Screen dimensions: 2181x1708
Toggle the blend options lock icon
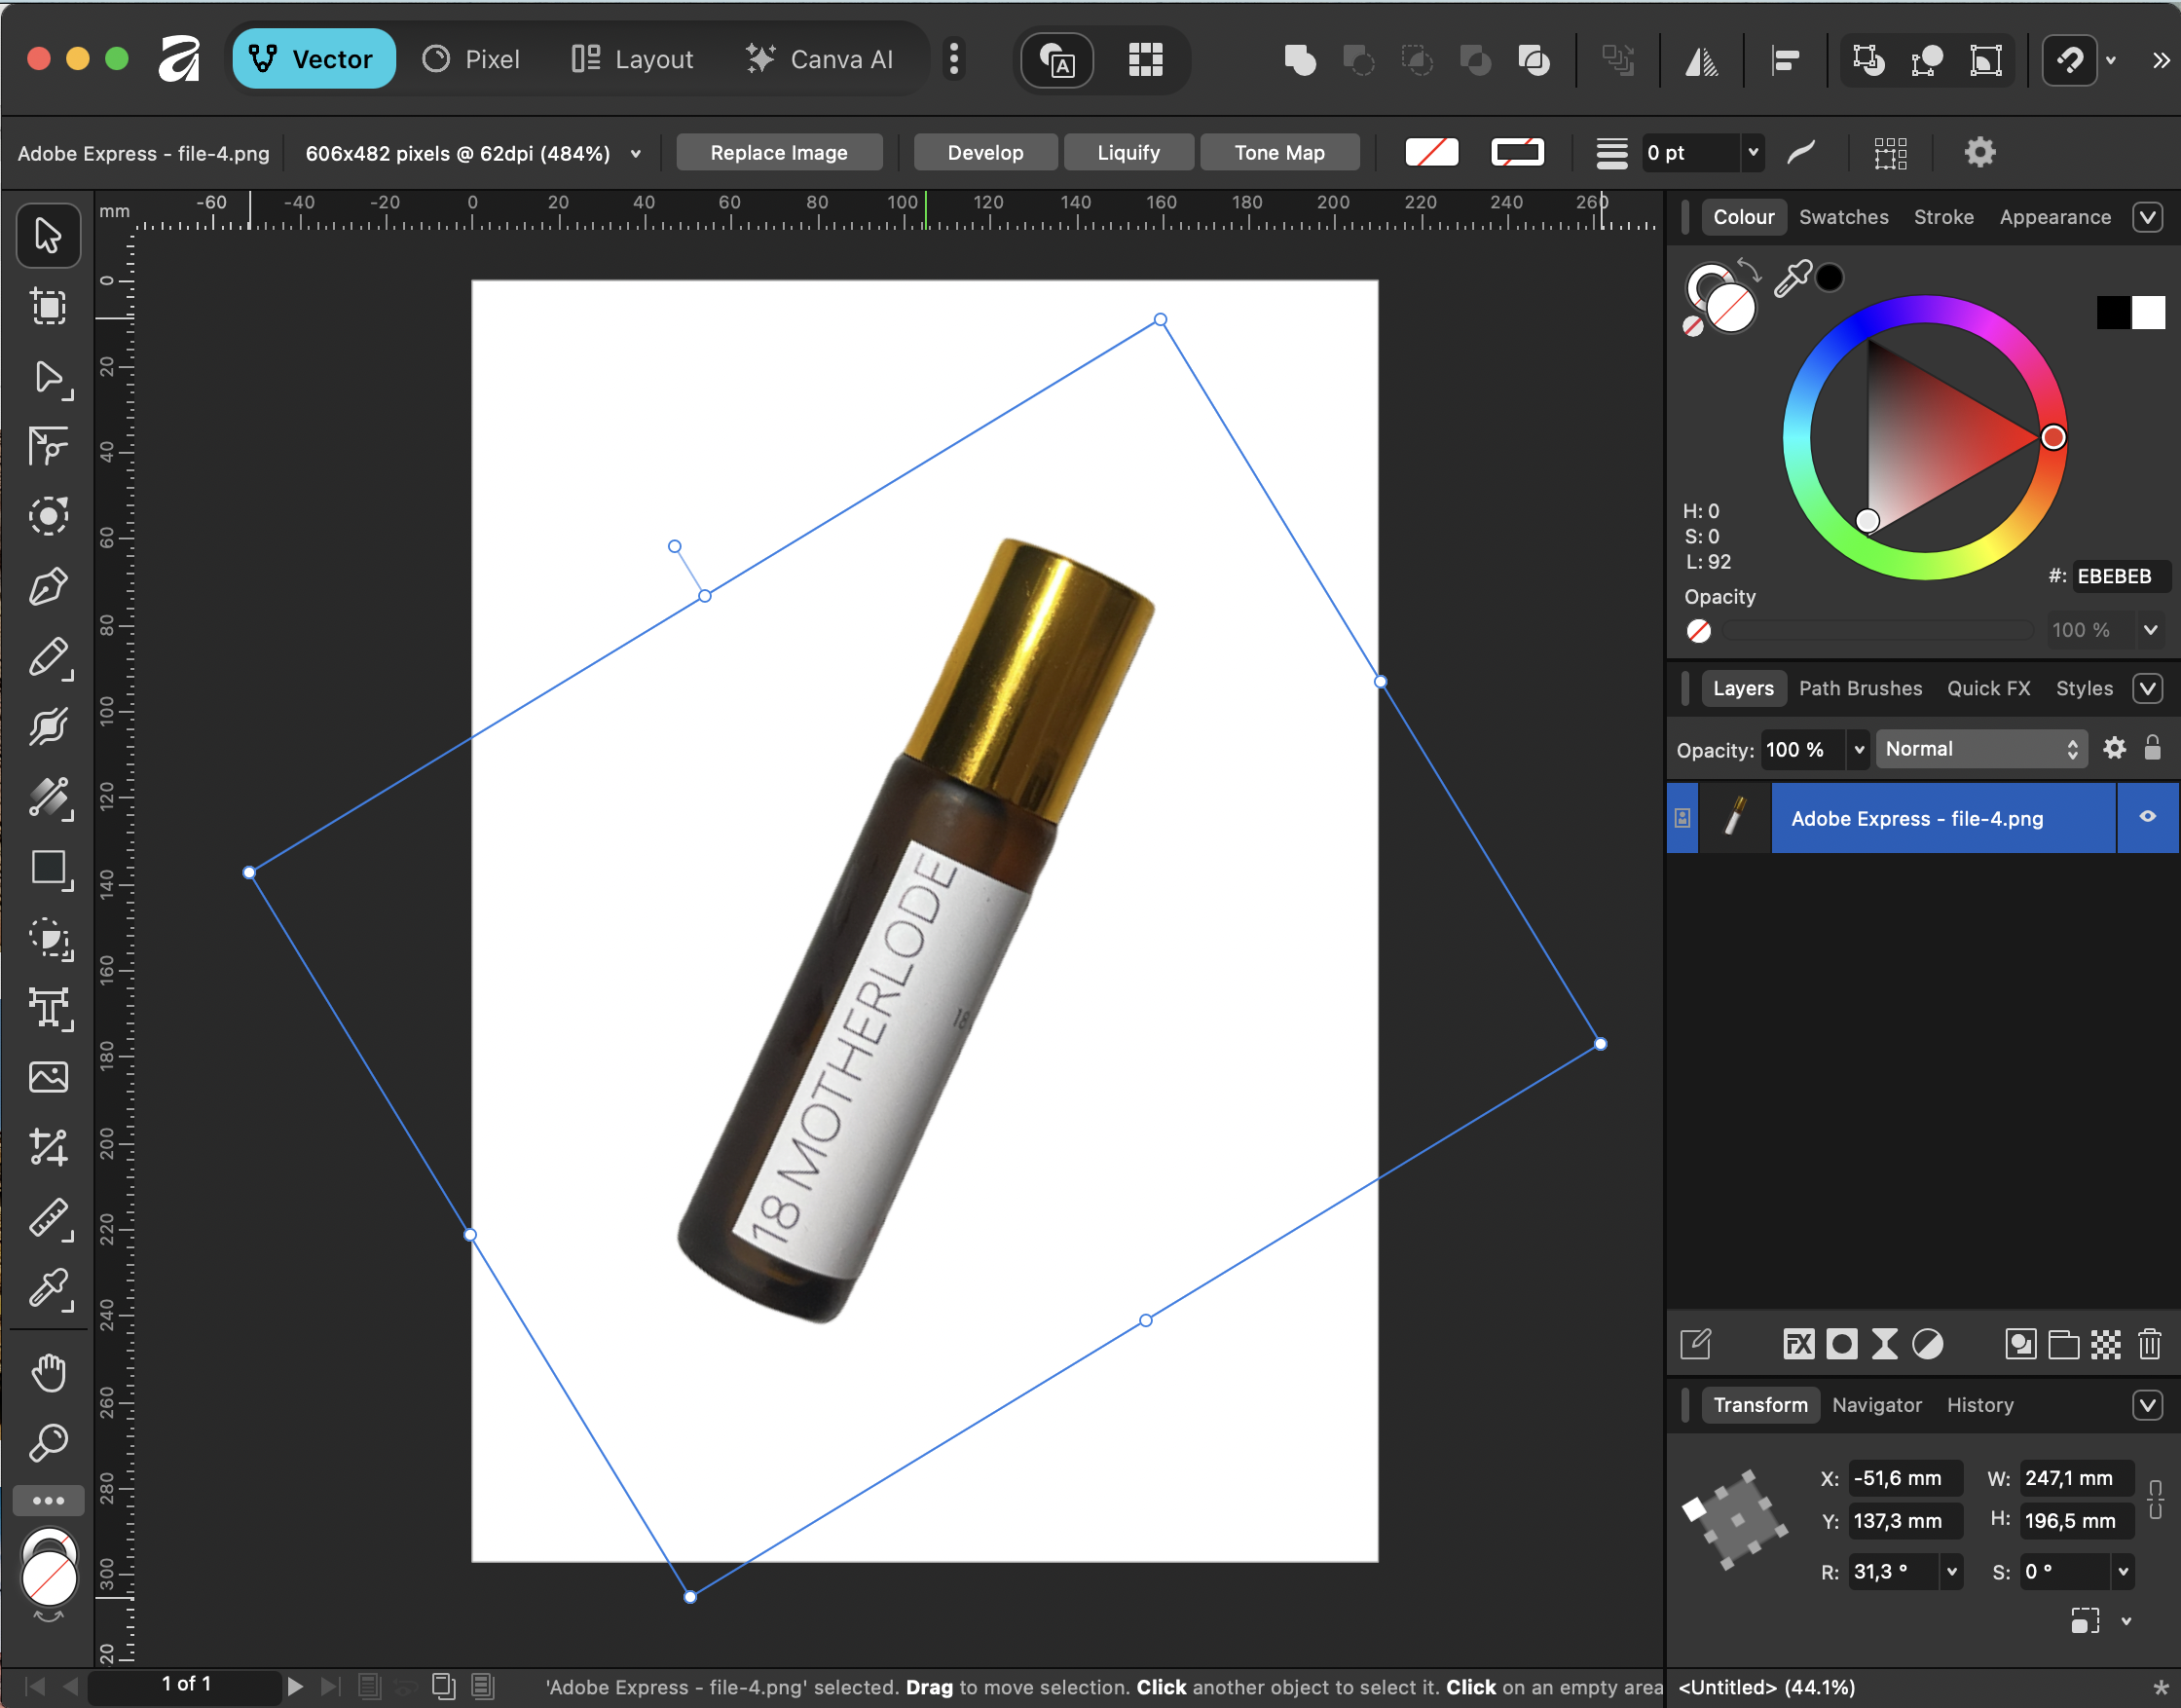pos(2155,748)
